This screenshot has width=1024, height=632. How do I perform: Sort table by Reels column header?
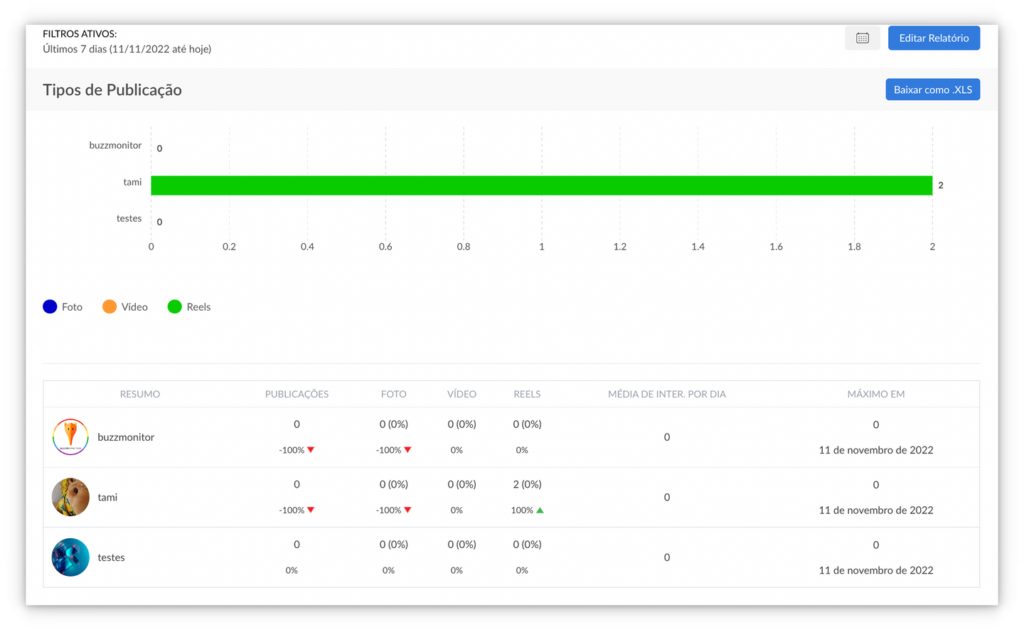coord(526,394)
